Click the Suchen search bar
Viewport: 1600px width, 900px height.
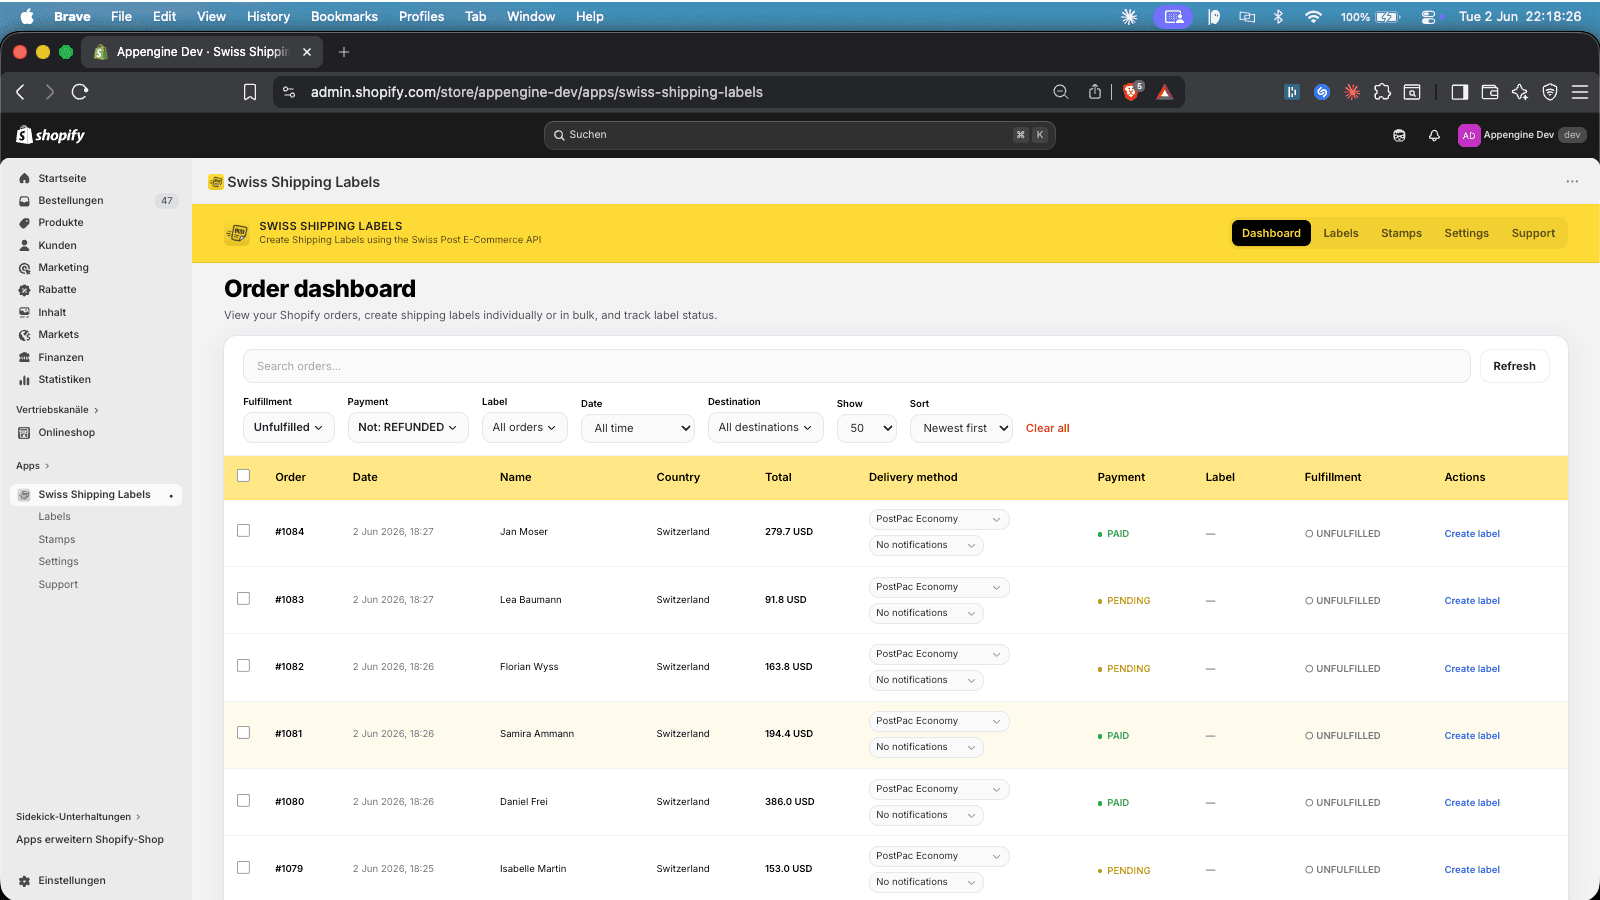tap(799, 135)
